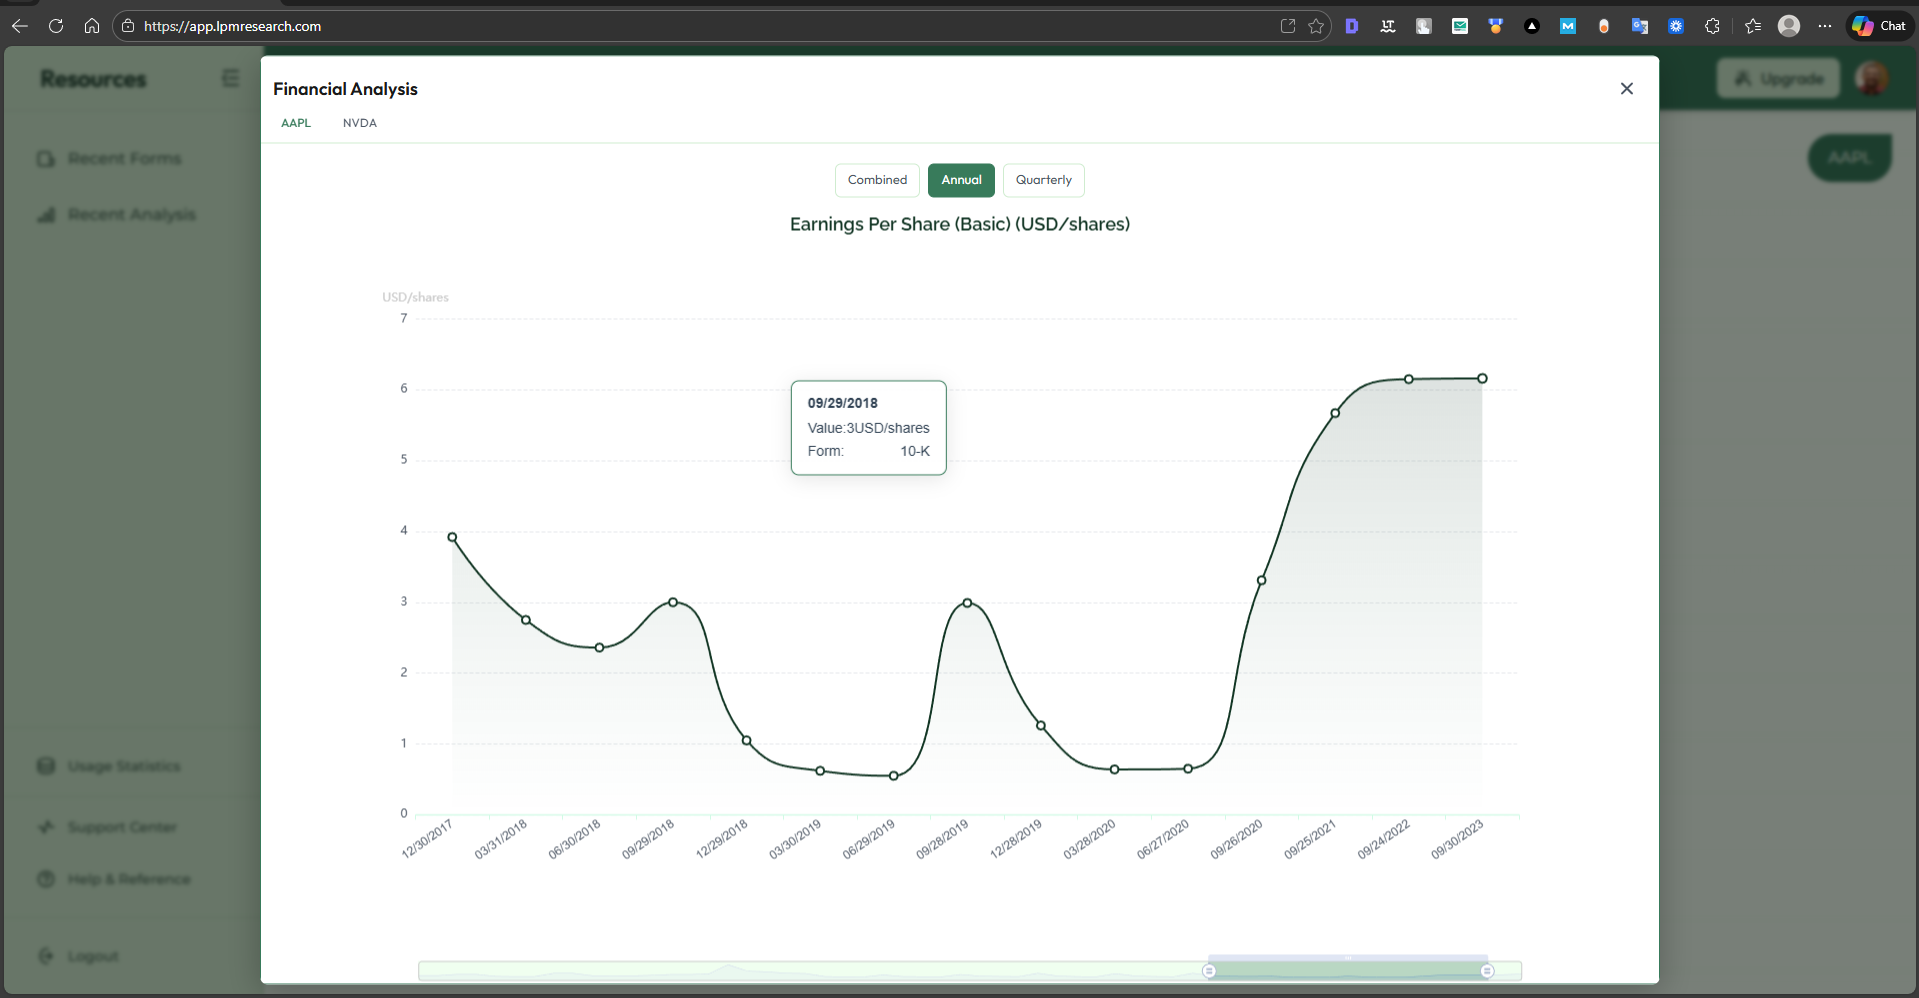Select the Annual view option
Image resolution: width=1919 pixels, height=998 pixels.
pyautogui.click(x=960, y=180)
